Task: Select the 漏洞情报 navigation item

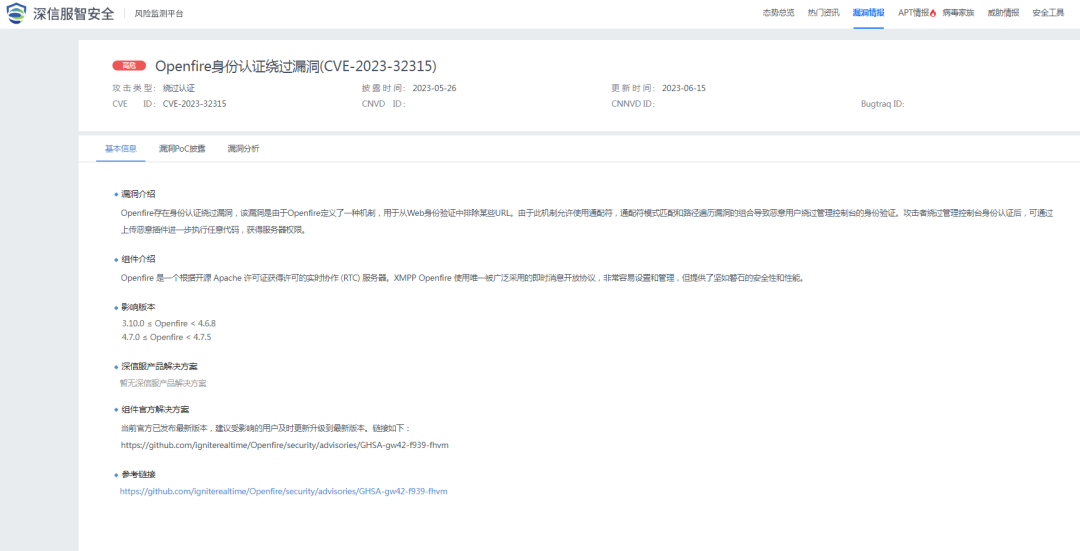Action: point(869,13)
